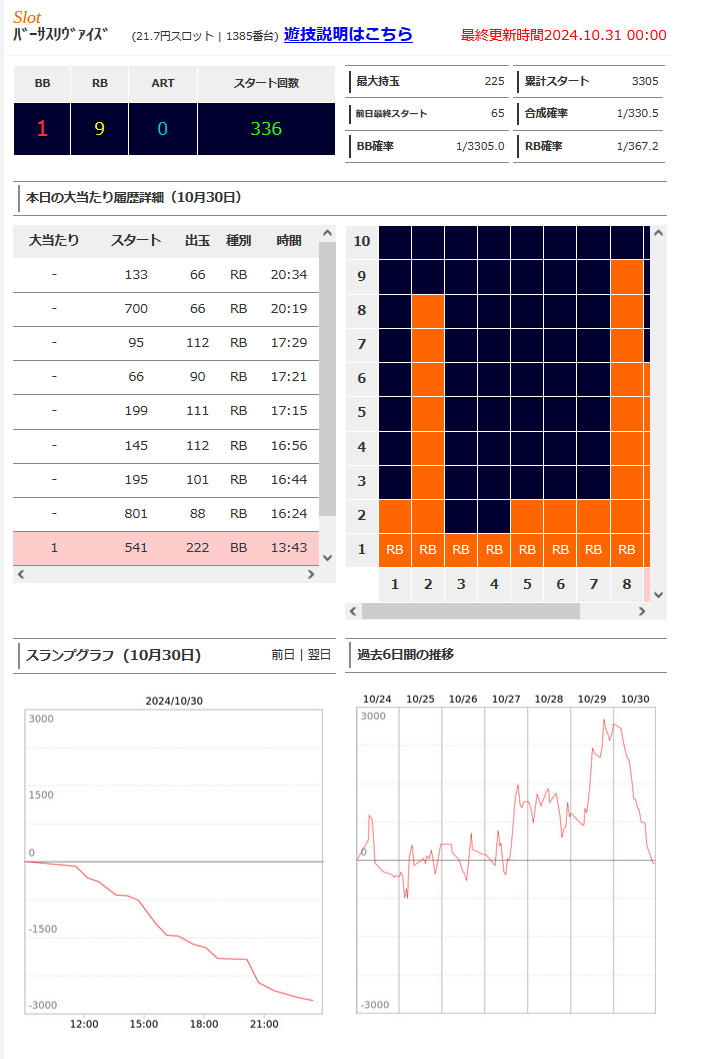Click 累計スタート value 3305
Screen dimensions: 726x1059
(645, 81)
